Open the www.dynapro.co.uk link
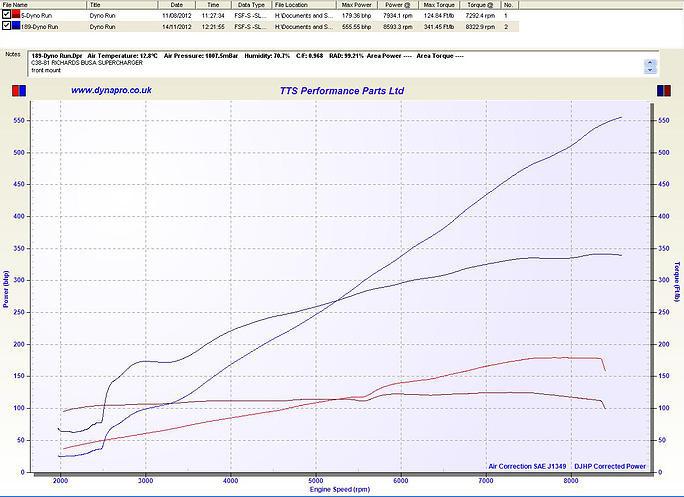This screenshot has width=684, height=497. point(111,90)
